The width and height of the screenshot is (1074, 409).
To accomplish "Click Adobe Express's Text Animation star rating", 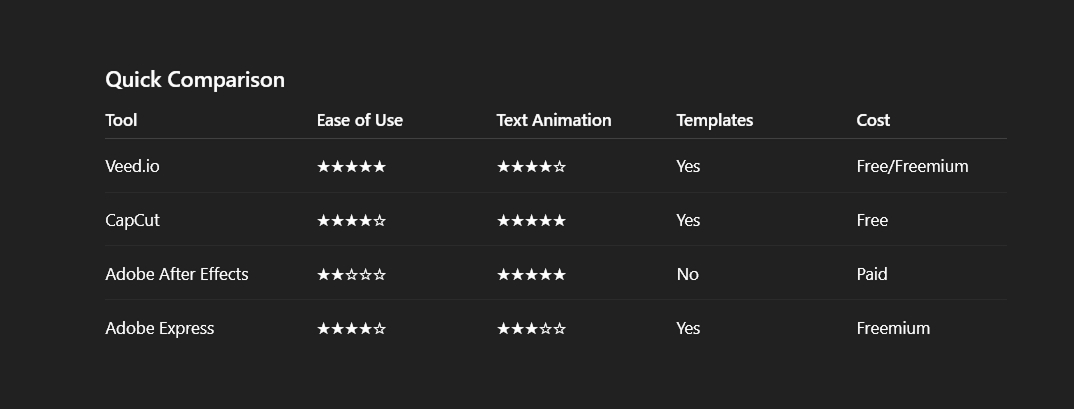I will click(x=531, y=328).
